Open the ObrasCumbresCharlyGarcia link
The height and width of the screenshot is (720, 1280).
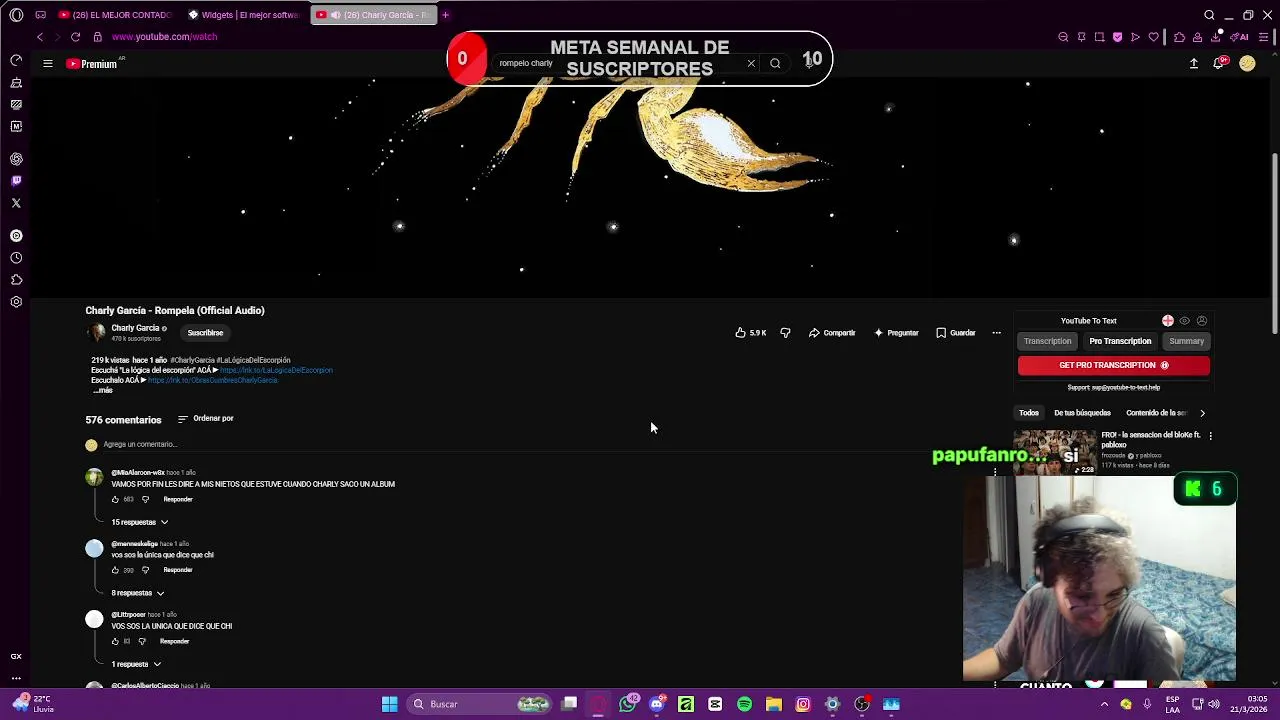(x=212, y=380)
